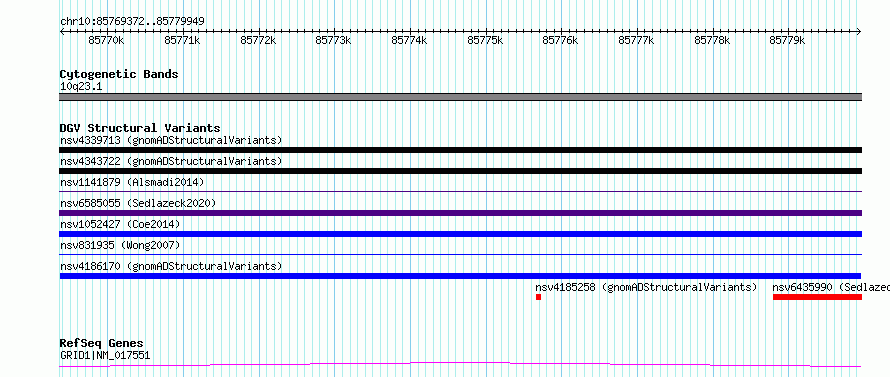The width and height of the screenshot is (890, 377).
Task: Select the blue nsv1052427 variant bar
Action: (460, 234)
